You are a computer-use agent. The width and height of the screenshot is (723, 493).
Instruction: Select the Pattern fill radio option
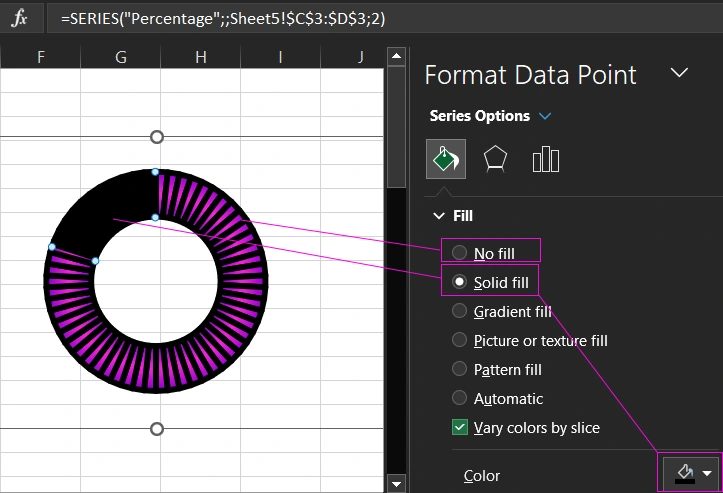click(x=460, y=369)
